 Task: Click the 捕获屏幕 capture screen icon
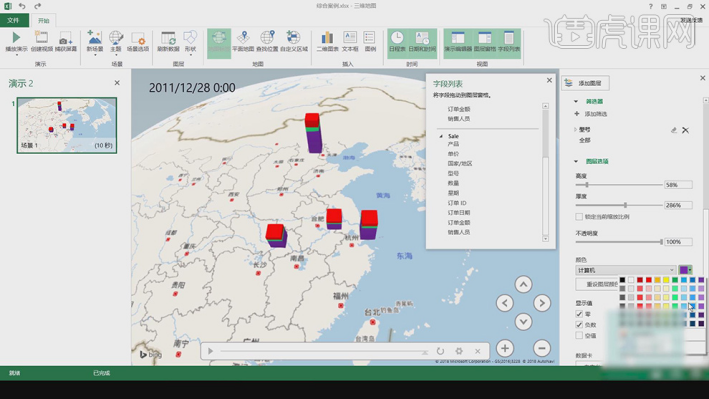tap(66, 38)
